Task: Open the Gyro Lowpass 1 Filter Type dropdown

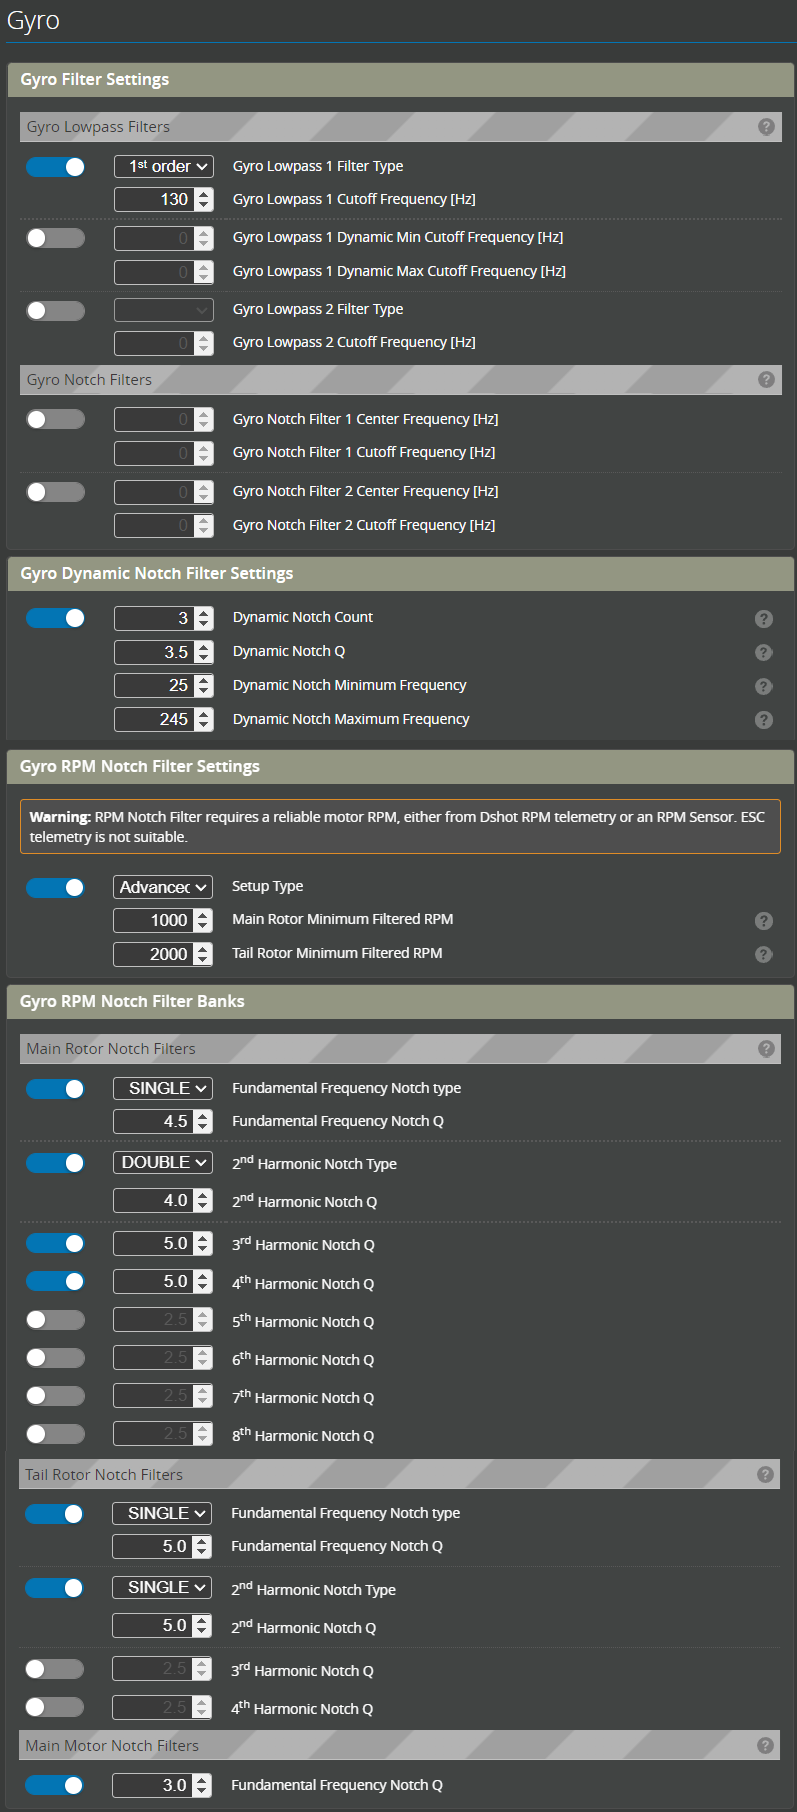Action: pyautogui.click(x=163, y=166)
